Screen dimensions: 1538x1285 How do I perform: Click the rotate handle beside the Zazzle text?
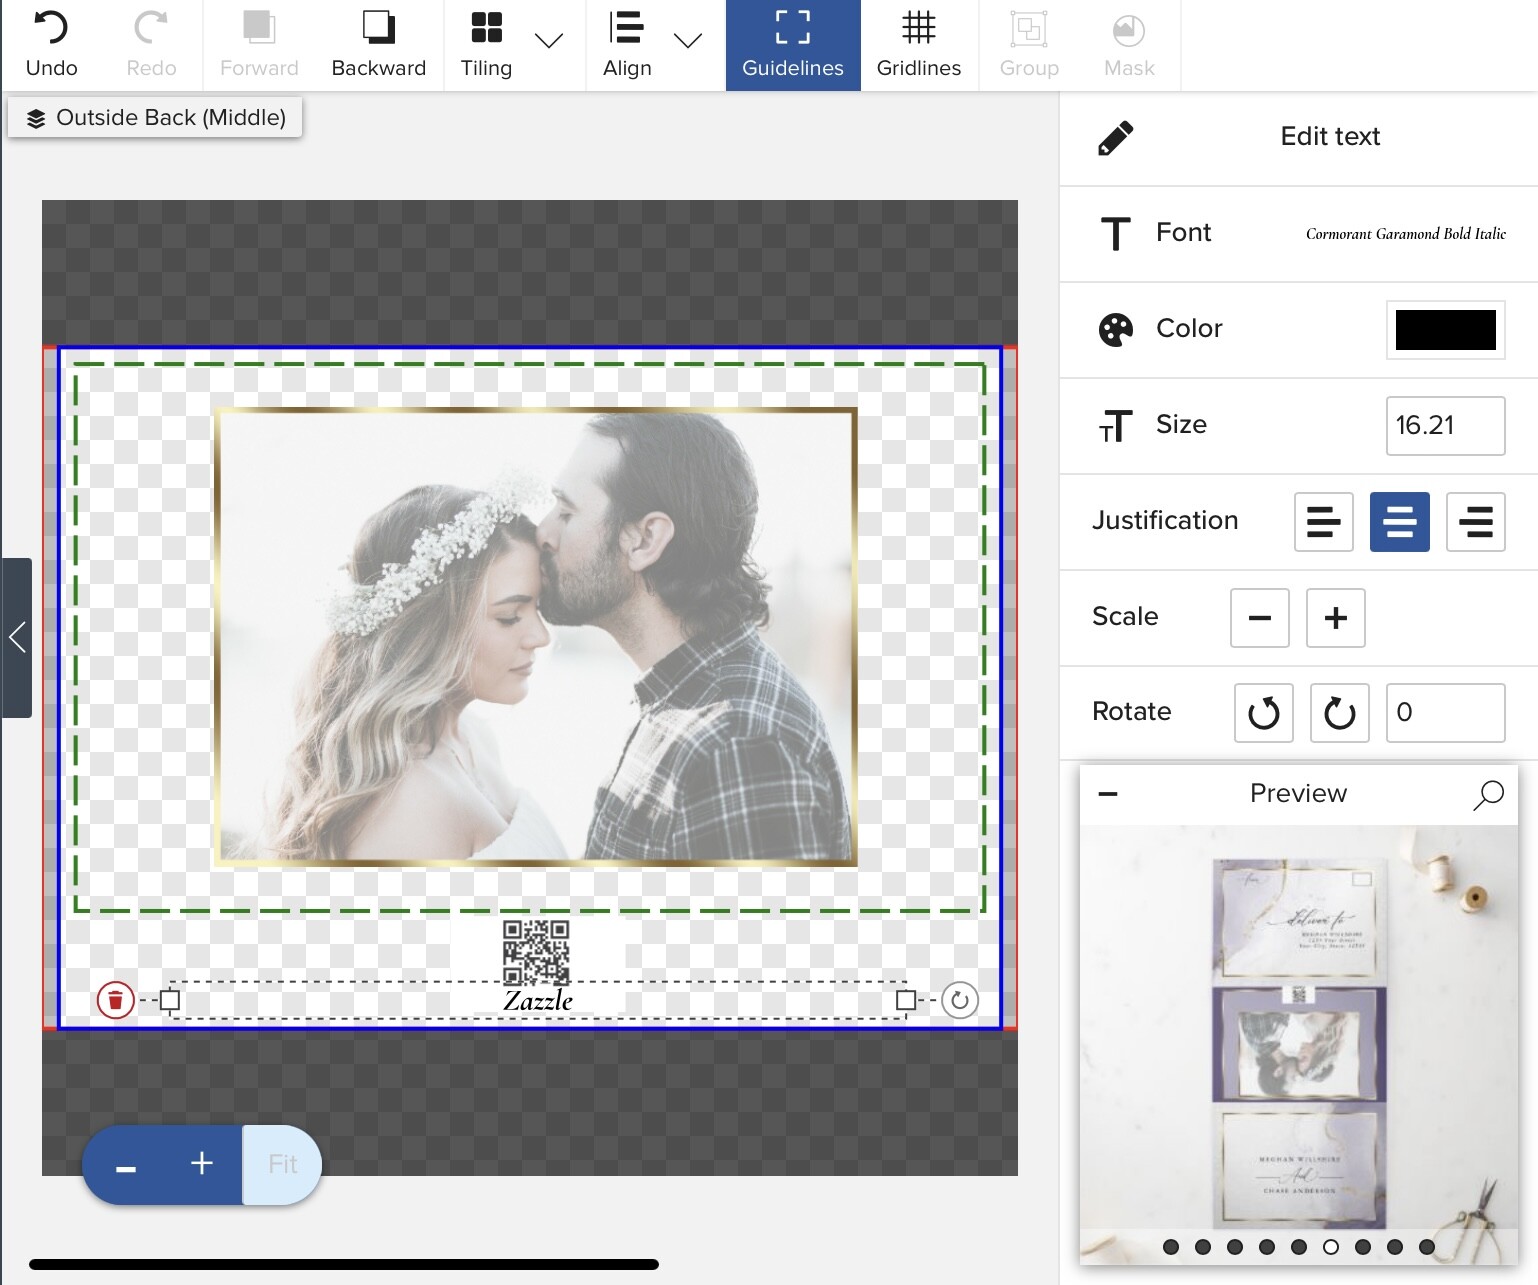click(x=959, y=999)
